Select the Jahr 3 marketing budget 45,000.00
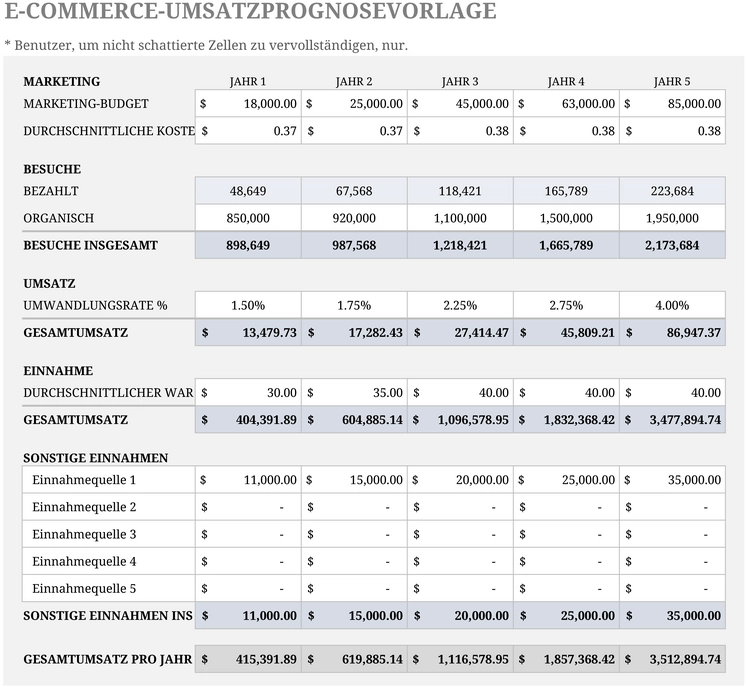Screen dimensions: 746x687 460,104
